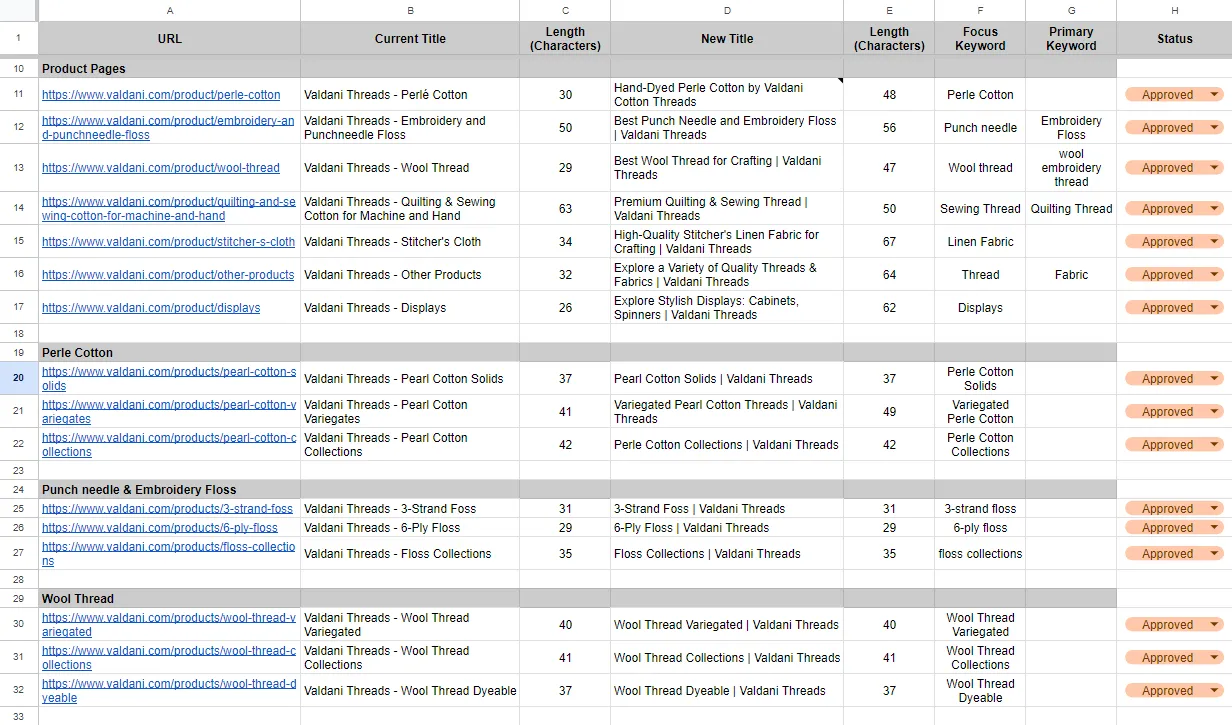The image size is (1232, 725).
Task: Select row 10 header
Action: tap(19, 69)
